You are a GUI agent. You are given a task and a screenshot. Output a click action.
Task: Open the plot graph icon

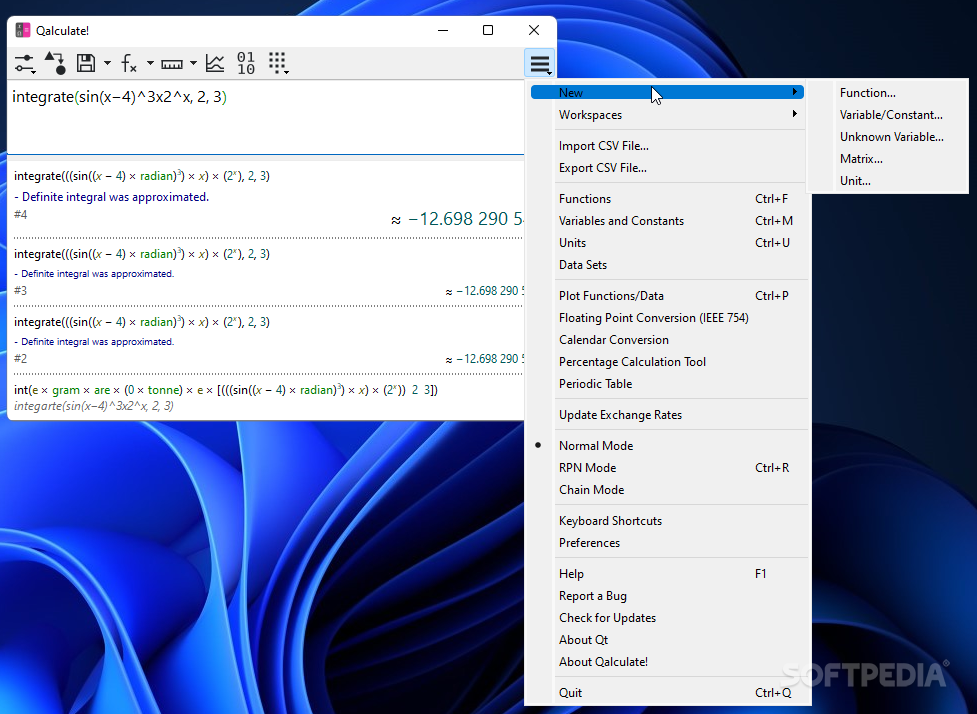point(215,63)
